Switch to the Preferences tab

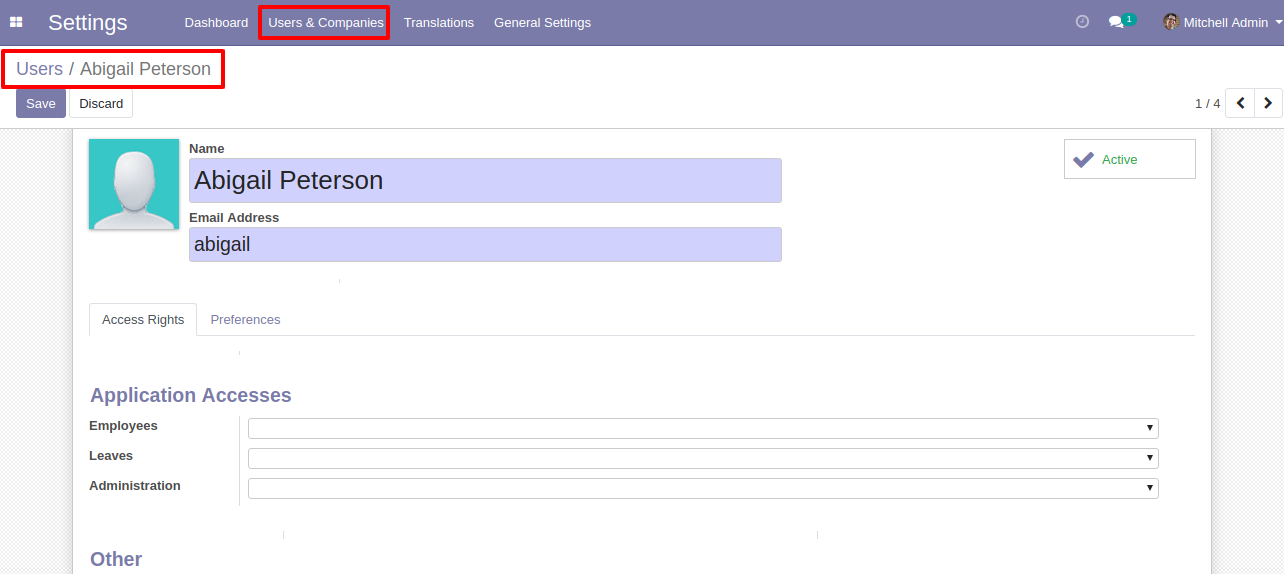[x=245, y=320]
